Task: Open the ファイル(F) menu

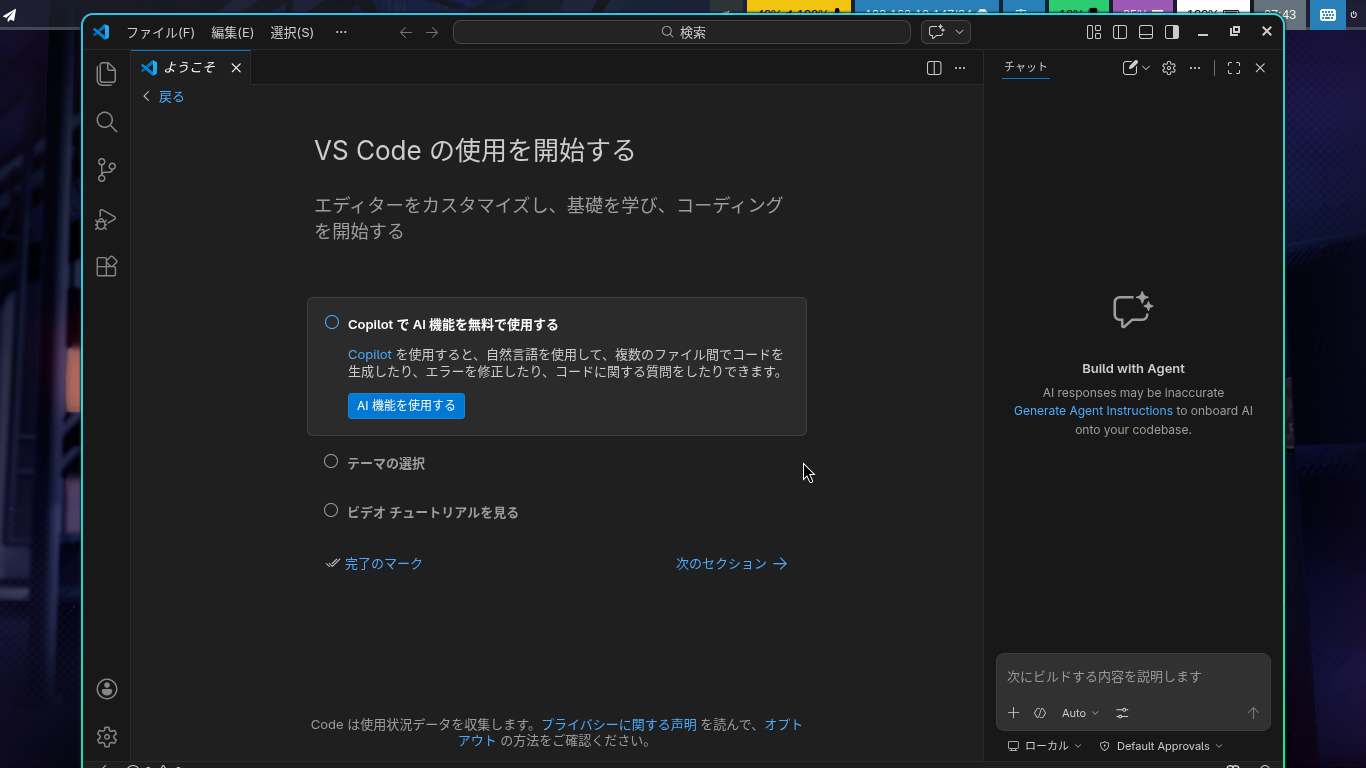Action: pos(160,32)
